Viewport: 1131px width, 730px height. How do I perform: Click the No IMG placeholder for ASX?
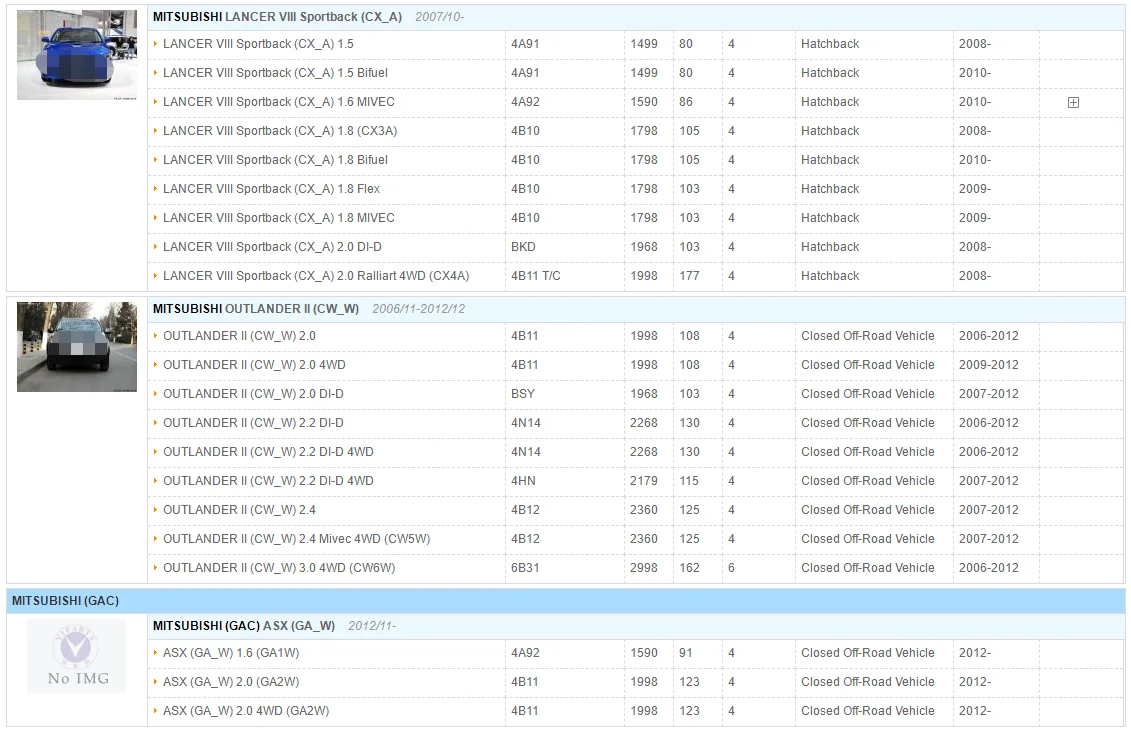(76, 656)
